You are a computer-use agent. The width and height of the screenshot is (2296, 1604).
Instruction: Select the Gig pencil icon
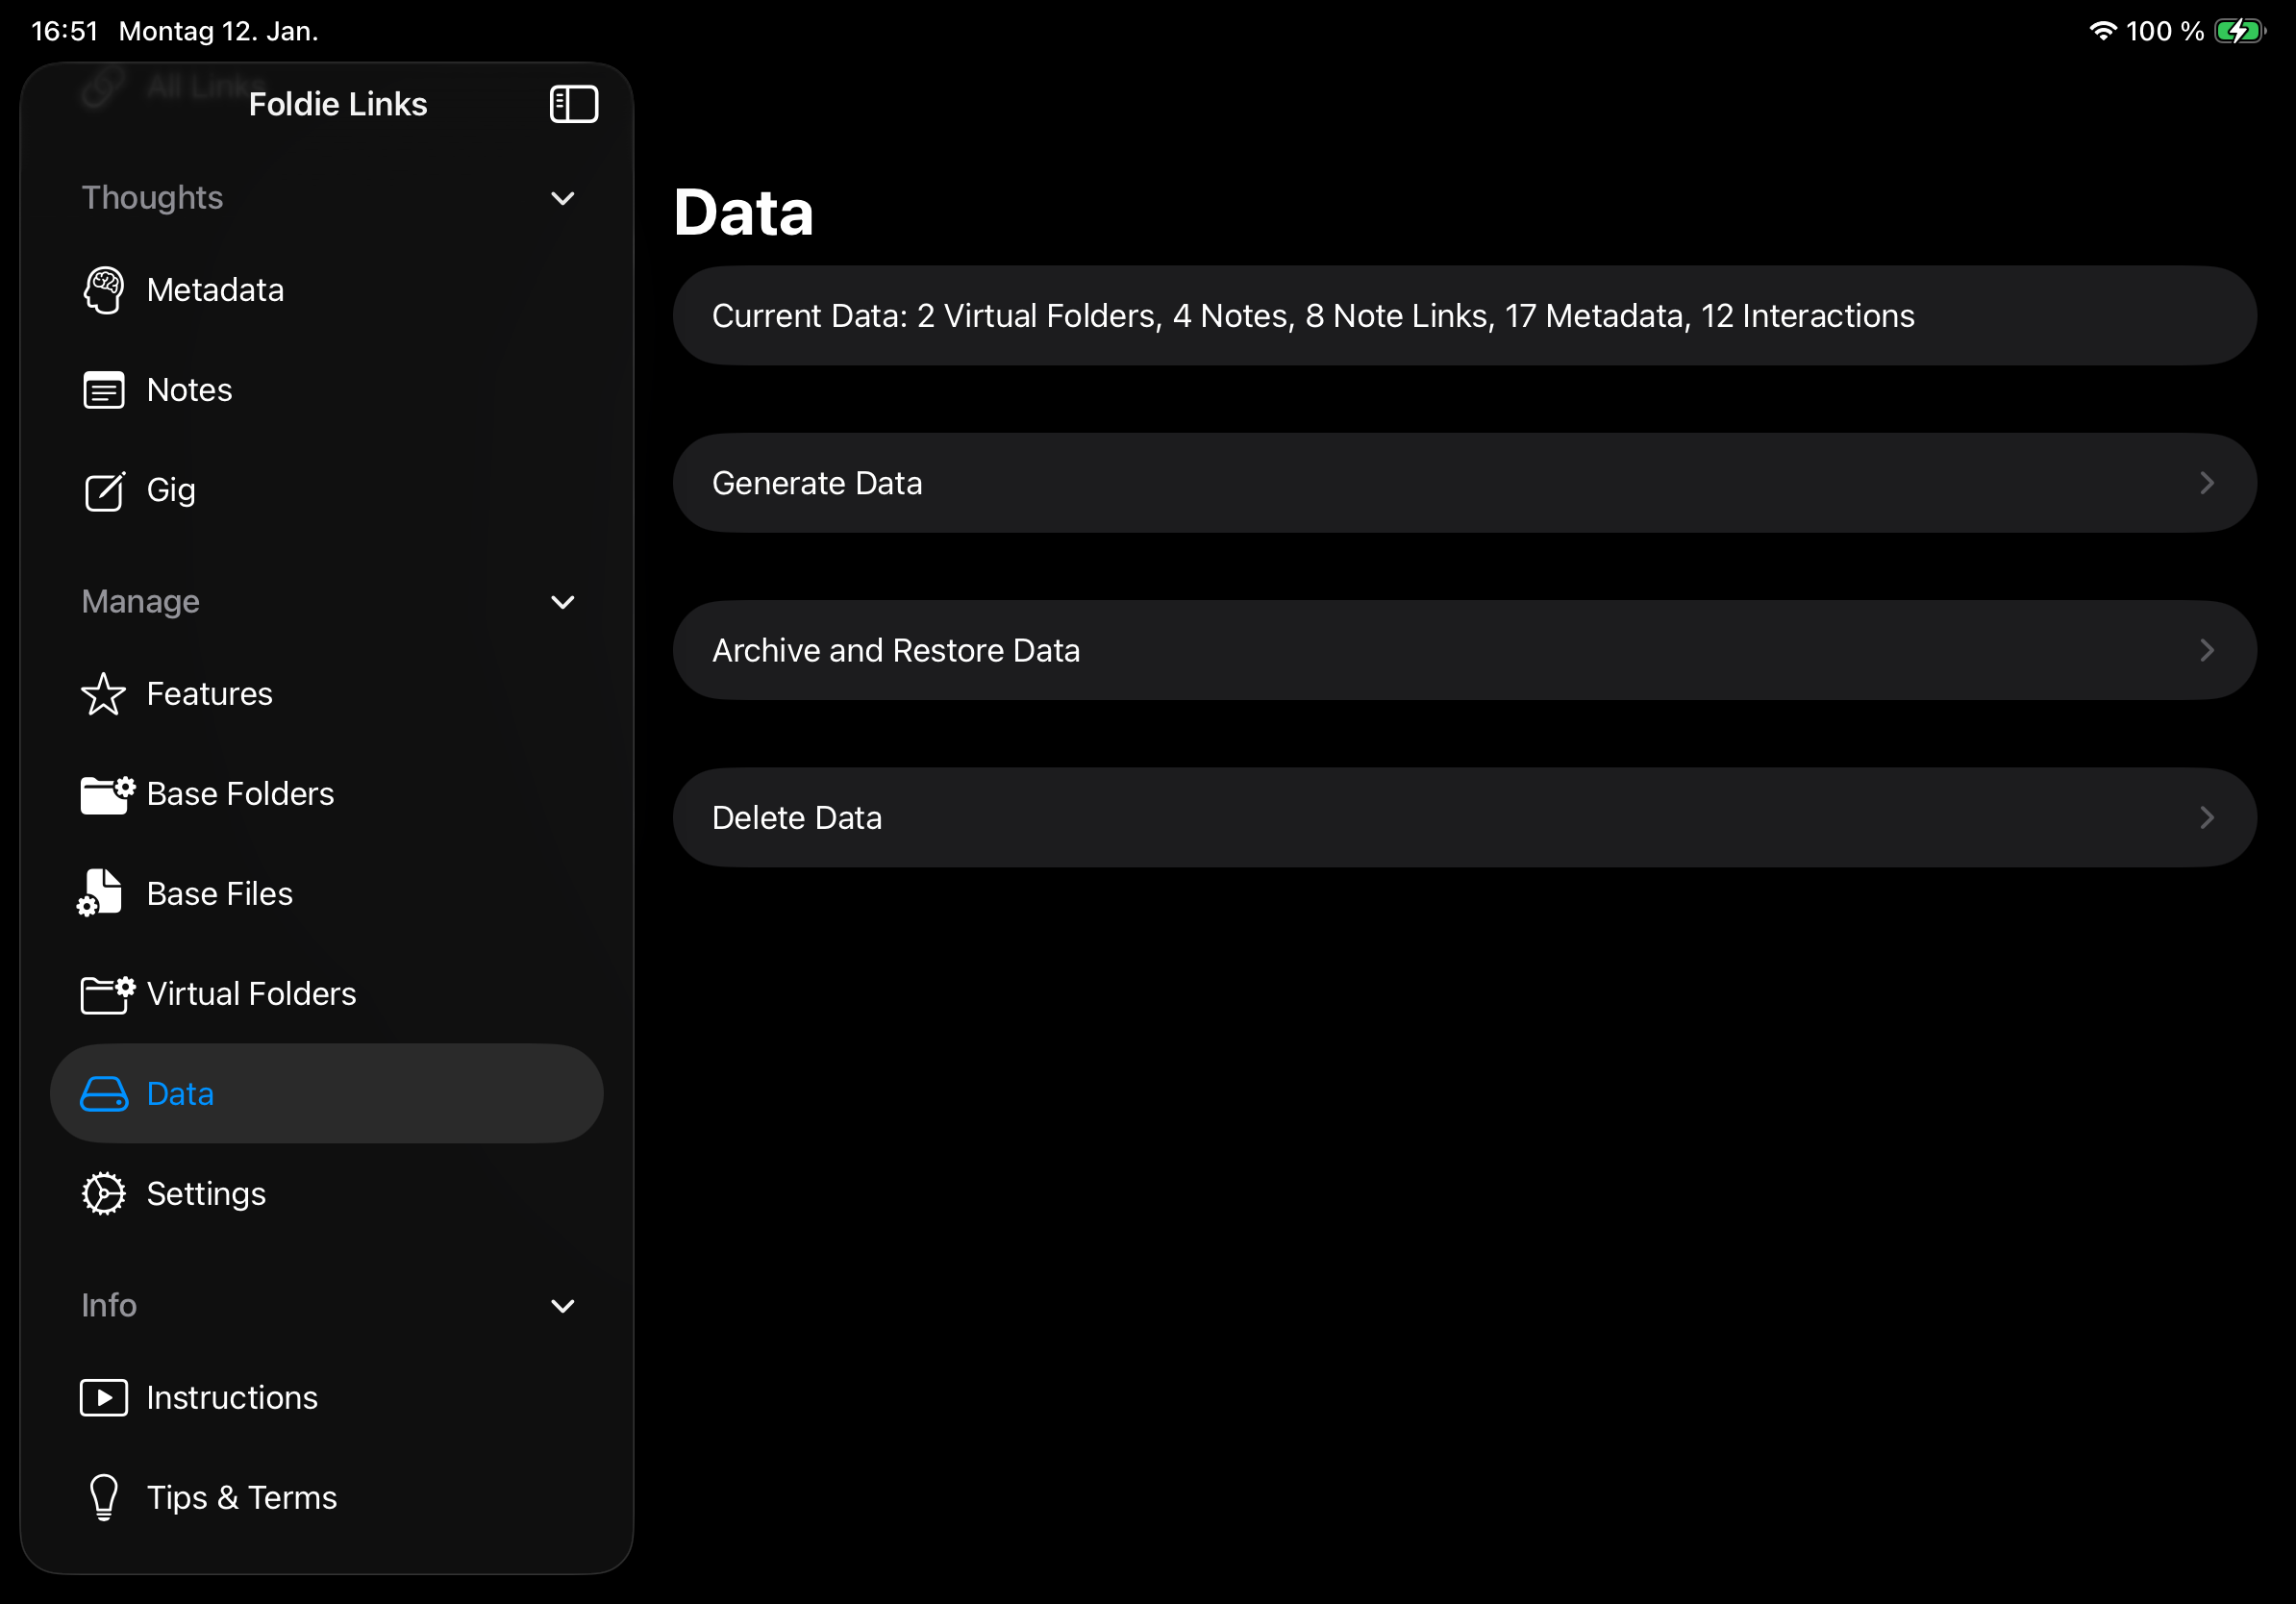pyautogui.click(x=103, y=491)
